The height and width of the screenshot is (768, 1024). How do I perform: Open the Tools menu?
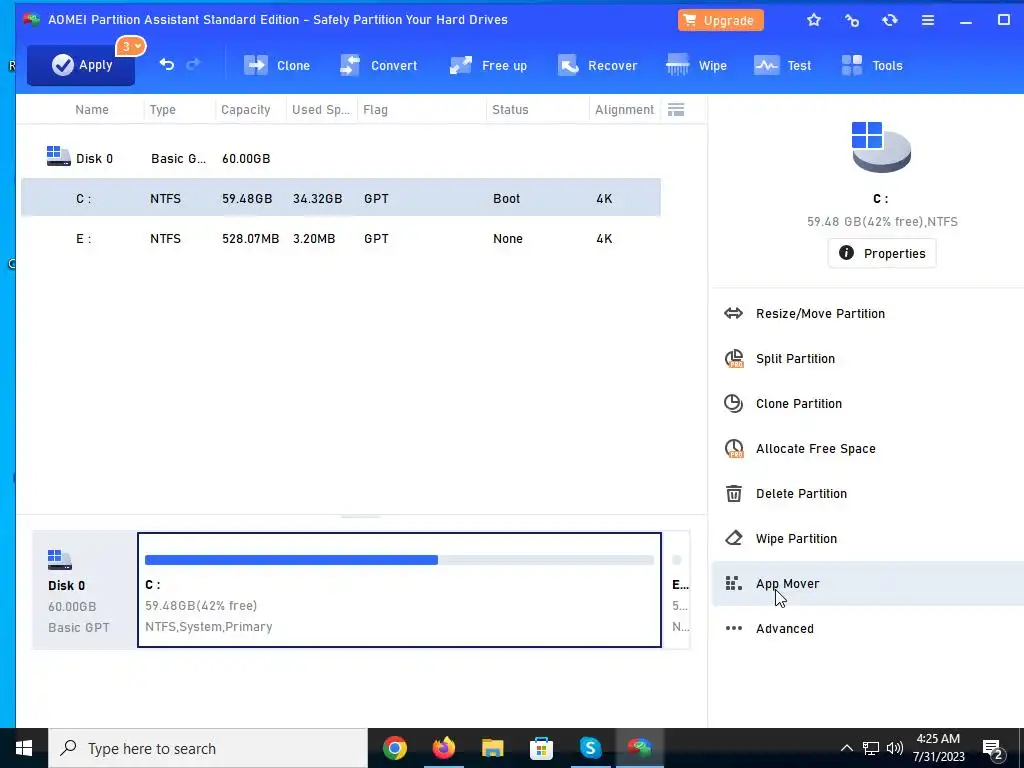pos(872,65)
